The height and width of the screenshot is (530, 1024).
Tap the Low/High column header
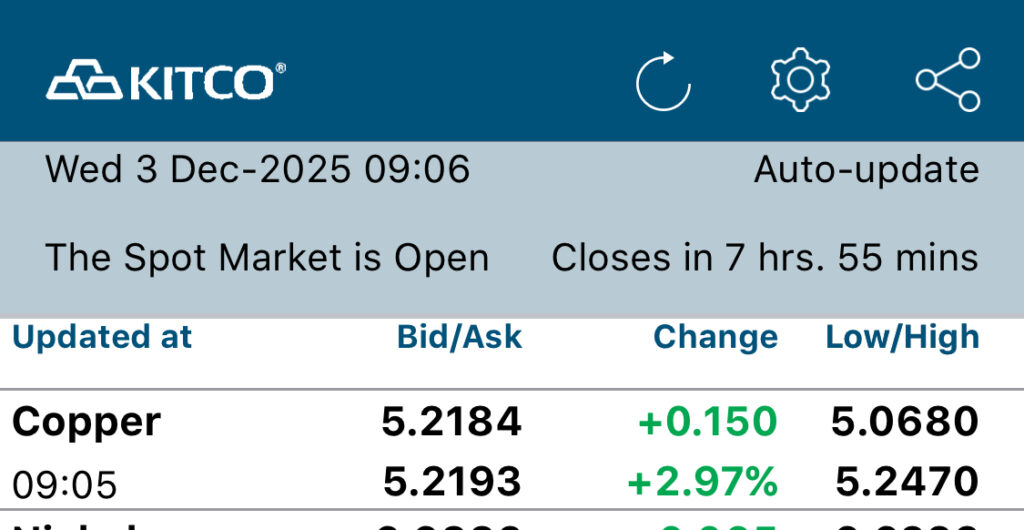[x=902, y=337]
